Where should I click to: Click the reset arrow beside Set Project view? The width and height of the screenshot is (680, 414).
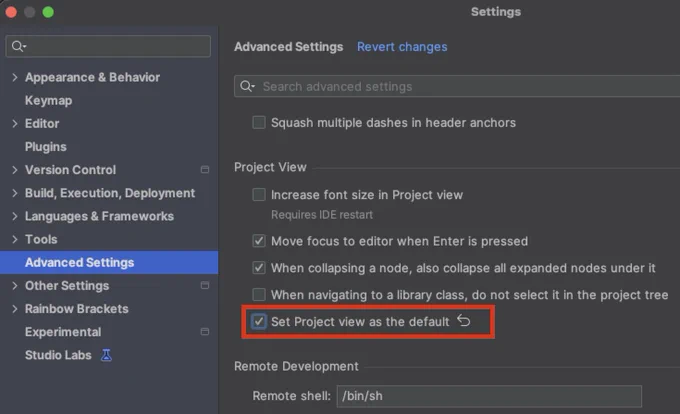464,321
